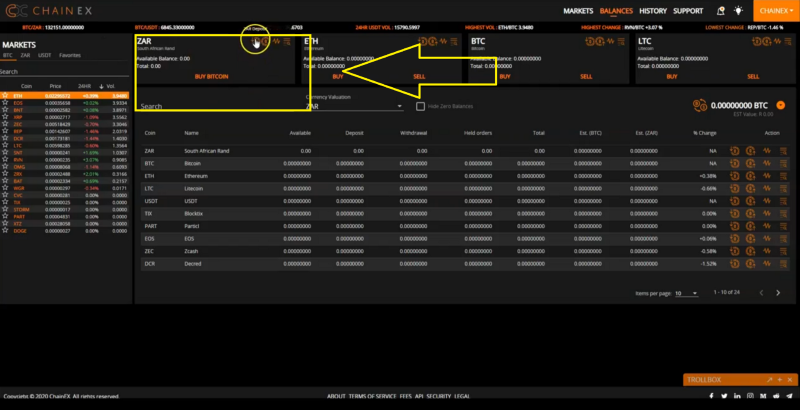The image size is (800, 410).
Task: Click trade icon in Litecoin table row
Action: pos(767,189)
